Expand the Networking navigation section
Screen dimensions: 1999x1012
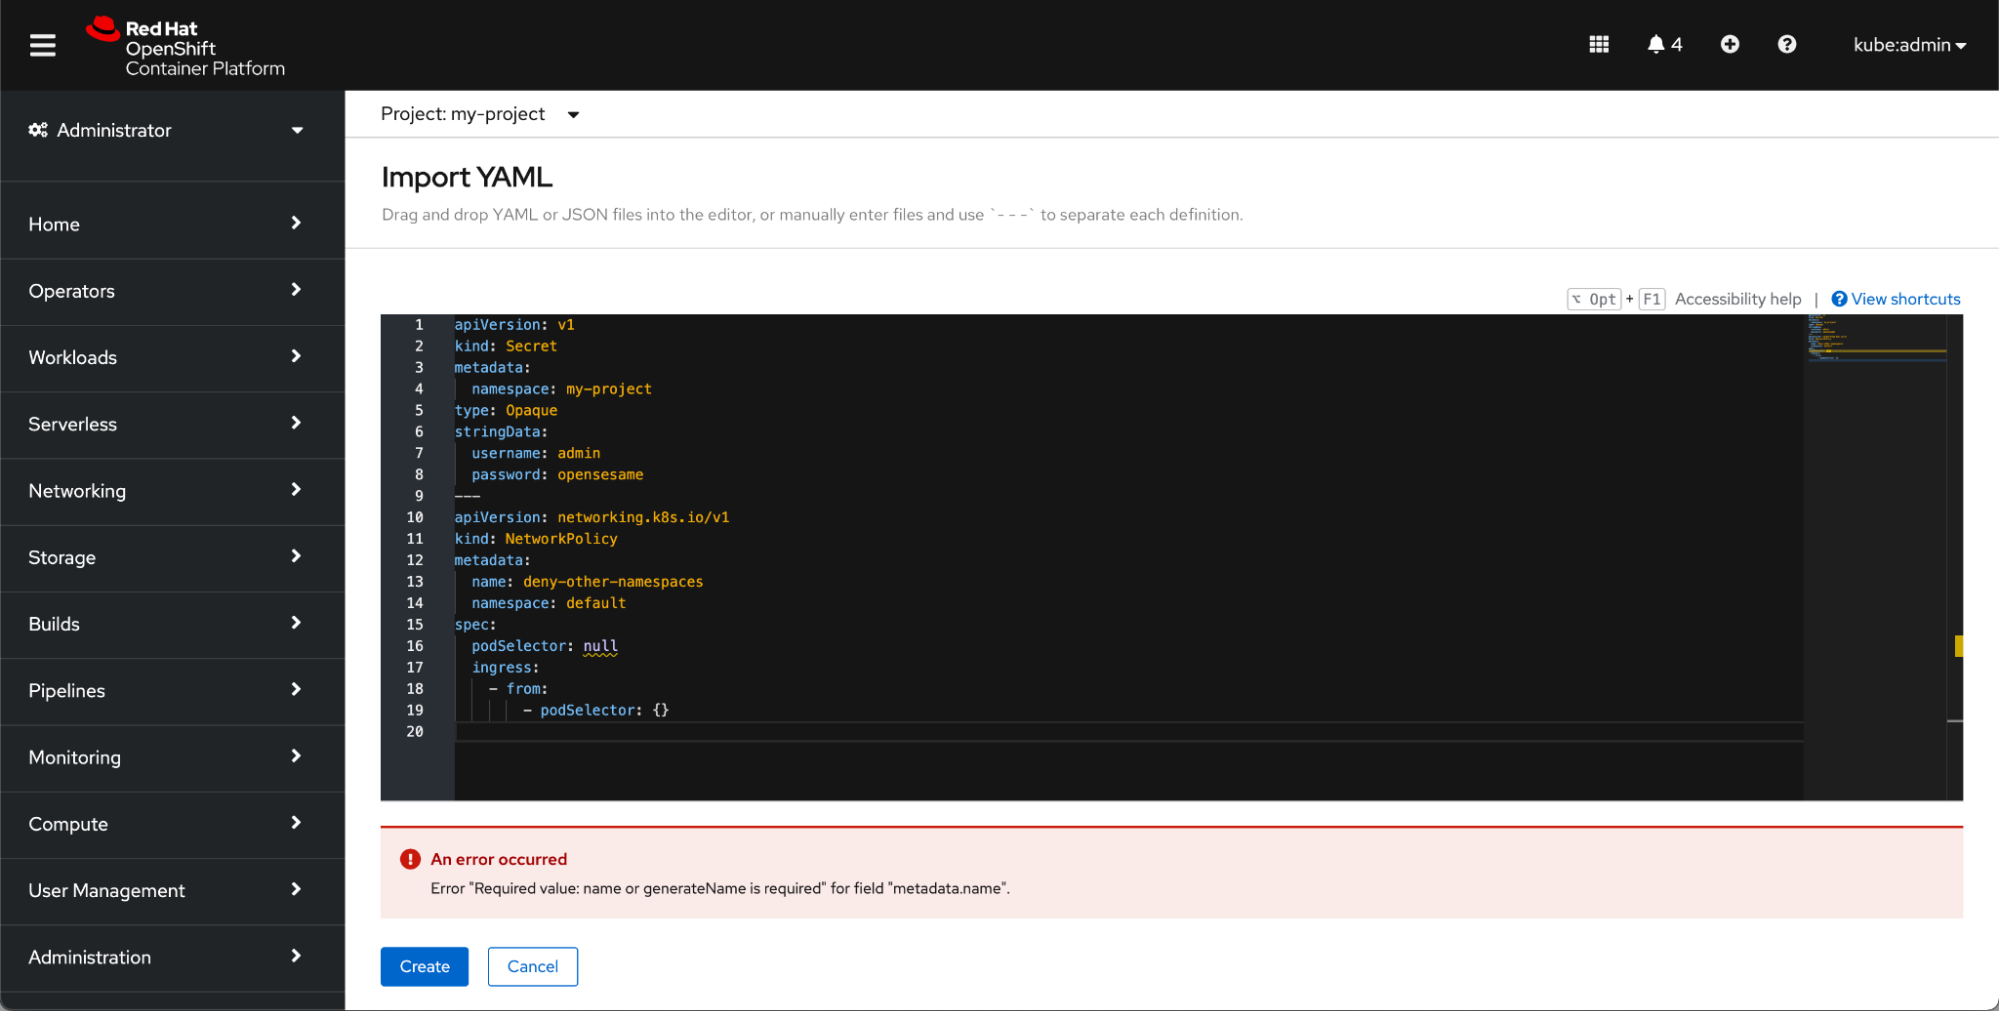[172, 491]
